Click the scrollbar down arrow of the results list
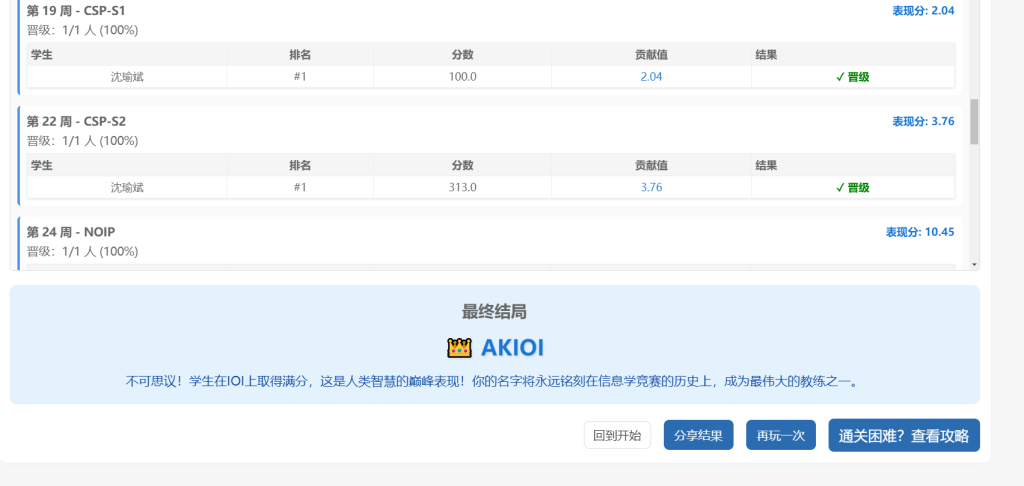1024x486 pixels. (974, 264)
